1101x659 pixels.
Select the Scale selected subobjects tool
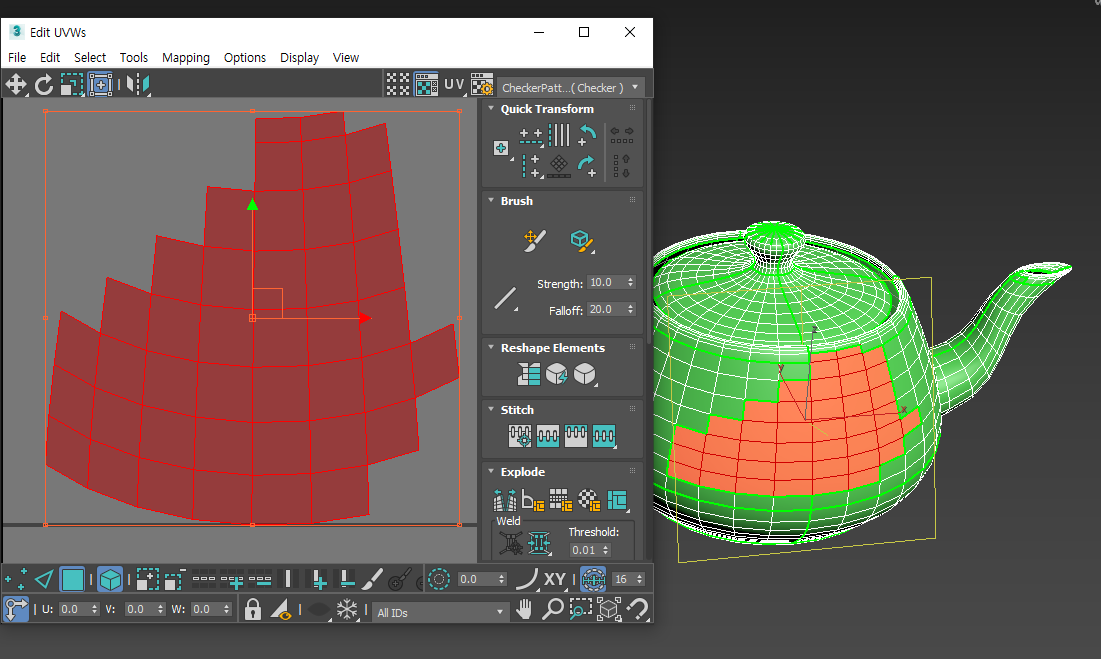pyautogui.click(x=72, y=85)
